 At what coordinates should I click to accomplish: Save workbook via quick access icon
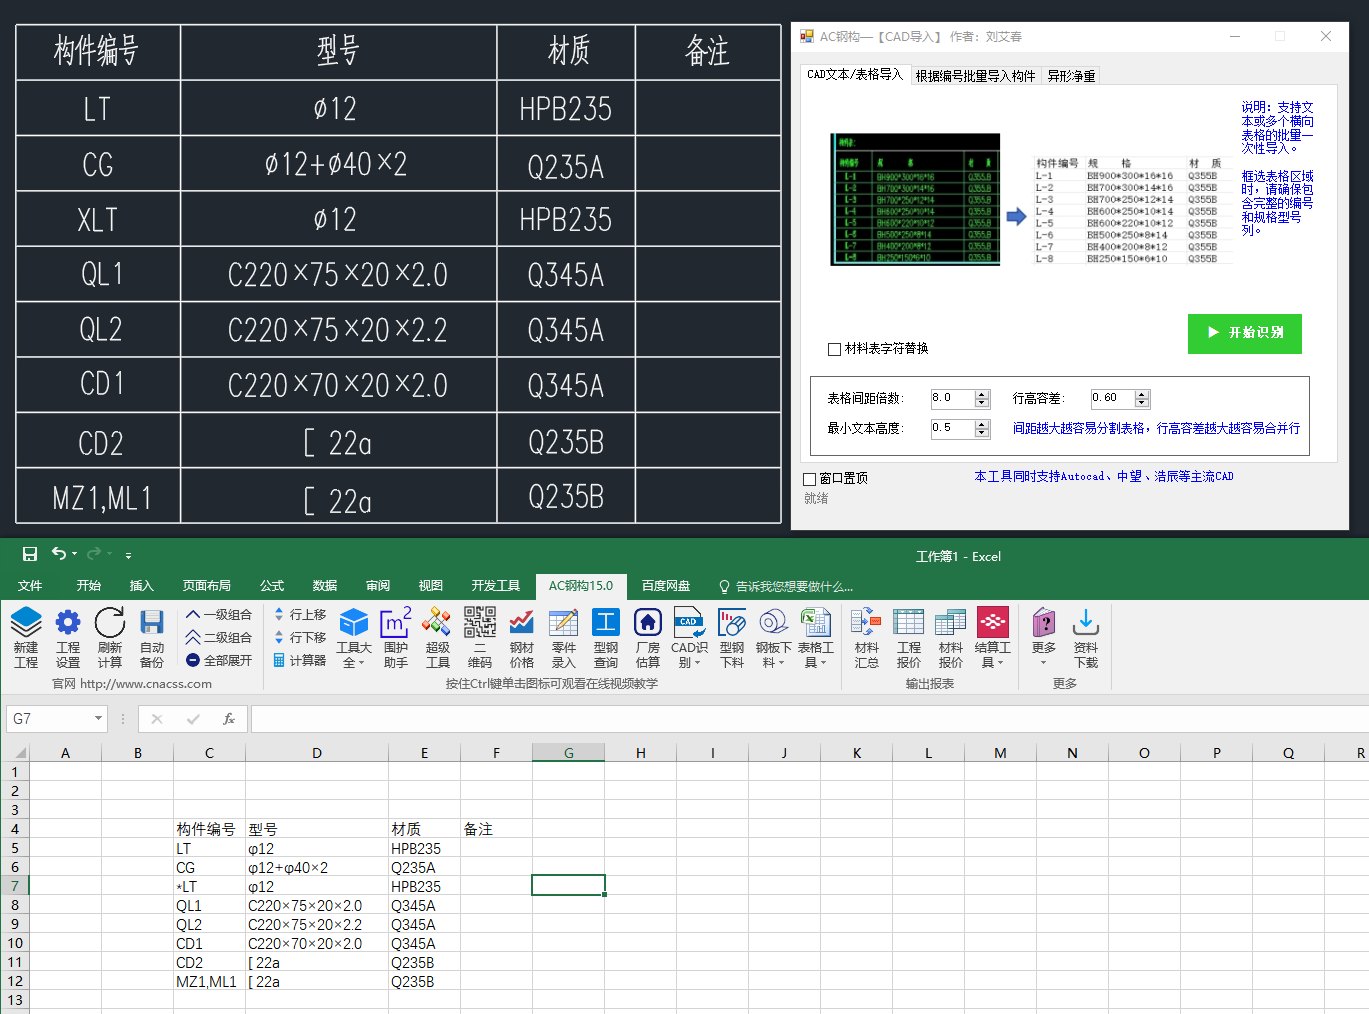[x=30, y=554]
